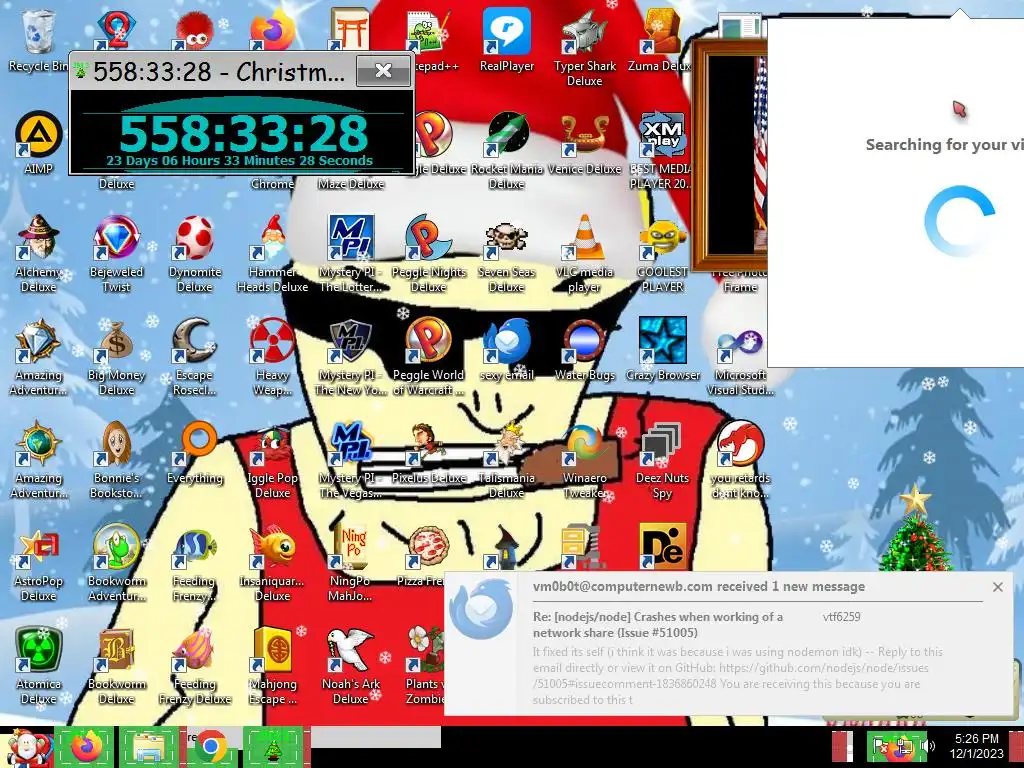
Task: Open the RealPlayer desktop shortcut
Action: click(x=507, y=40)
